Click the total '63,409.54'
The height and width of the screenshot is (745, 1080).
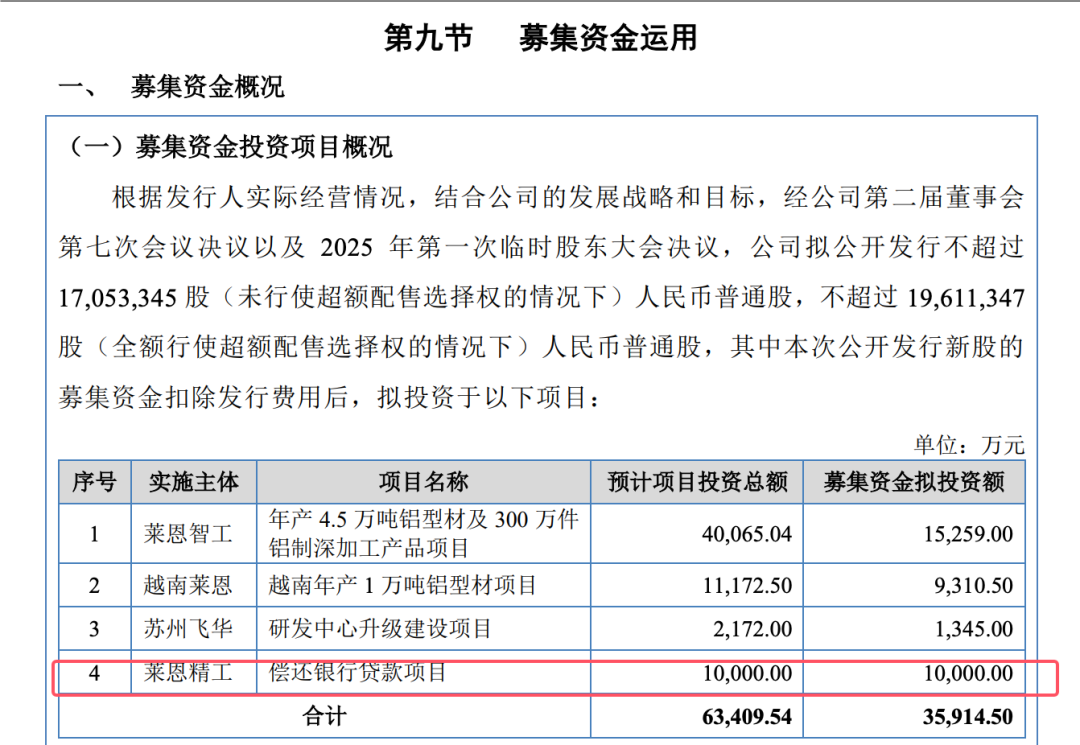[747, 717]
